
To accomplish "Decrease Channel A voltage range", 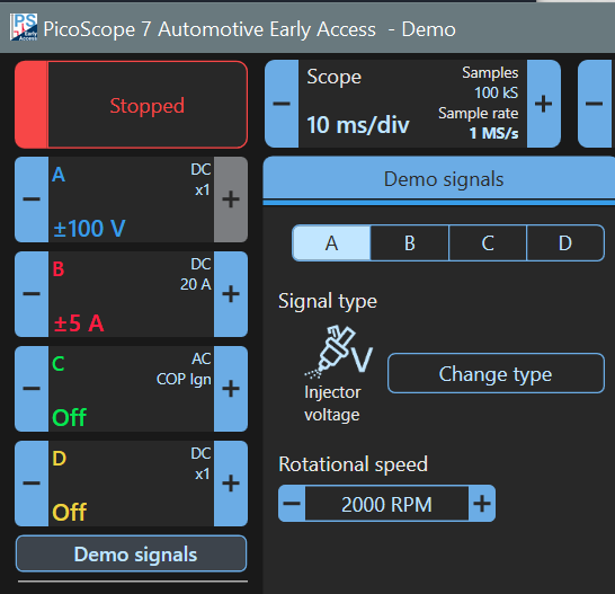I will (31, 199).
